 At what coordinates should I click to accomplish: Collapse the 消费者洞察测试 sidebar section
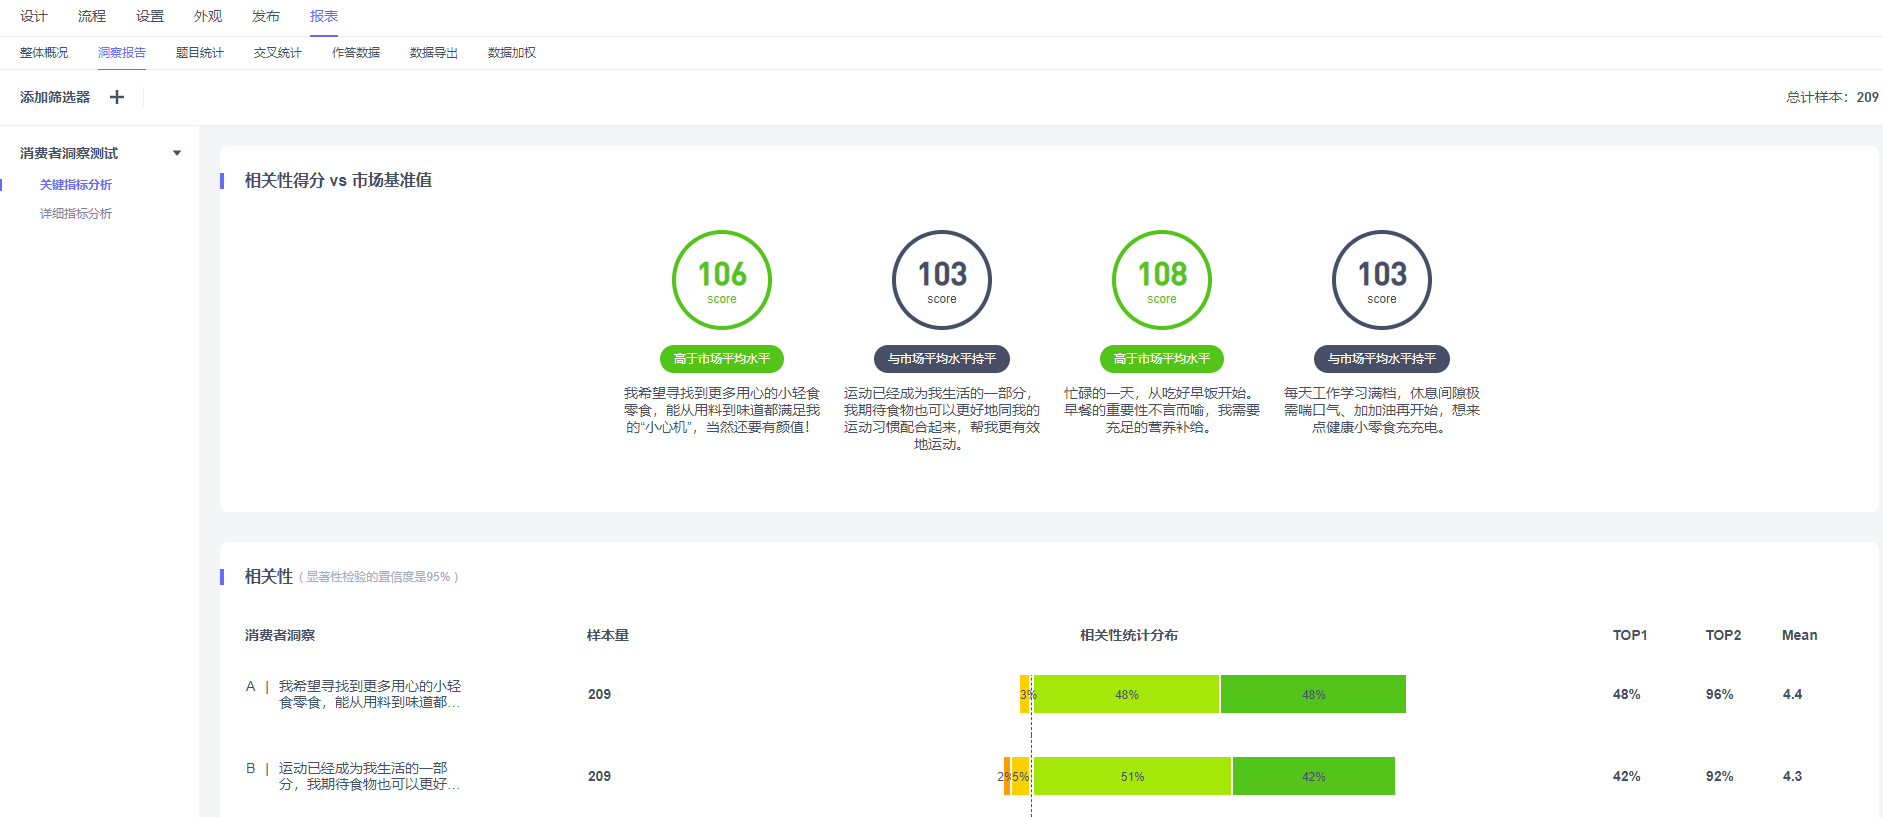[x=177, y=153]
